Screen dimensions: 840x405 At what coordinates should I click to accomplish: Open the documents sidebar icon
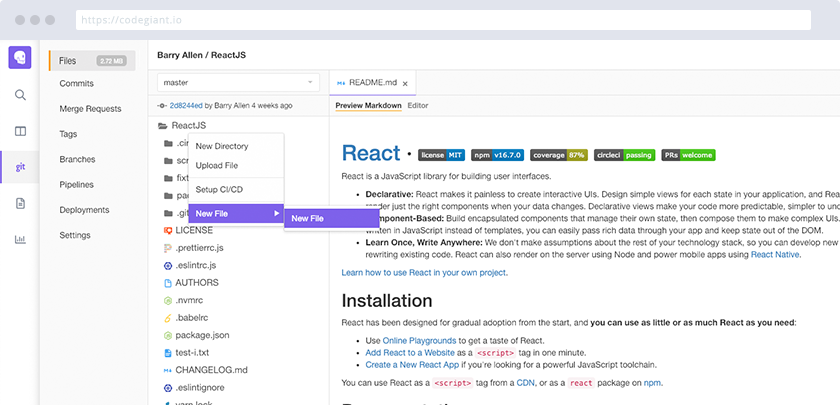coord(20,203)
